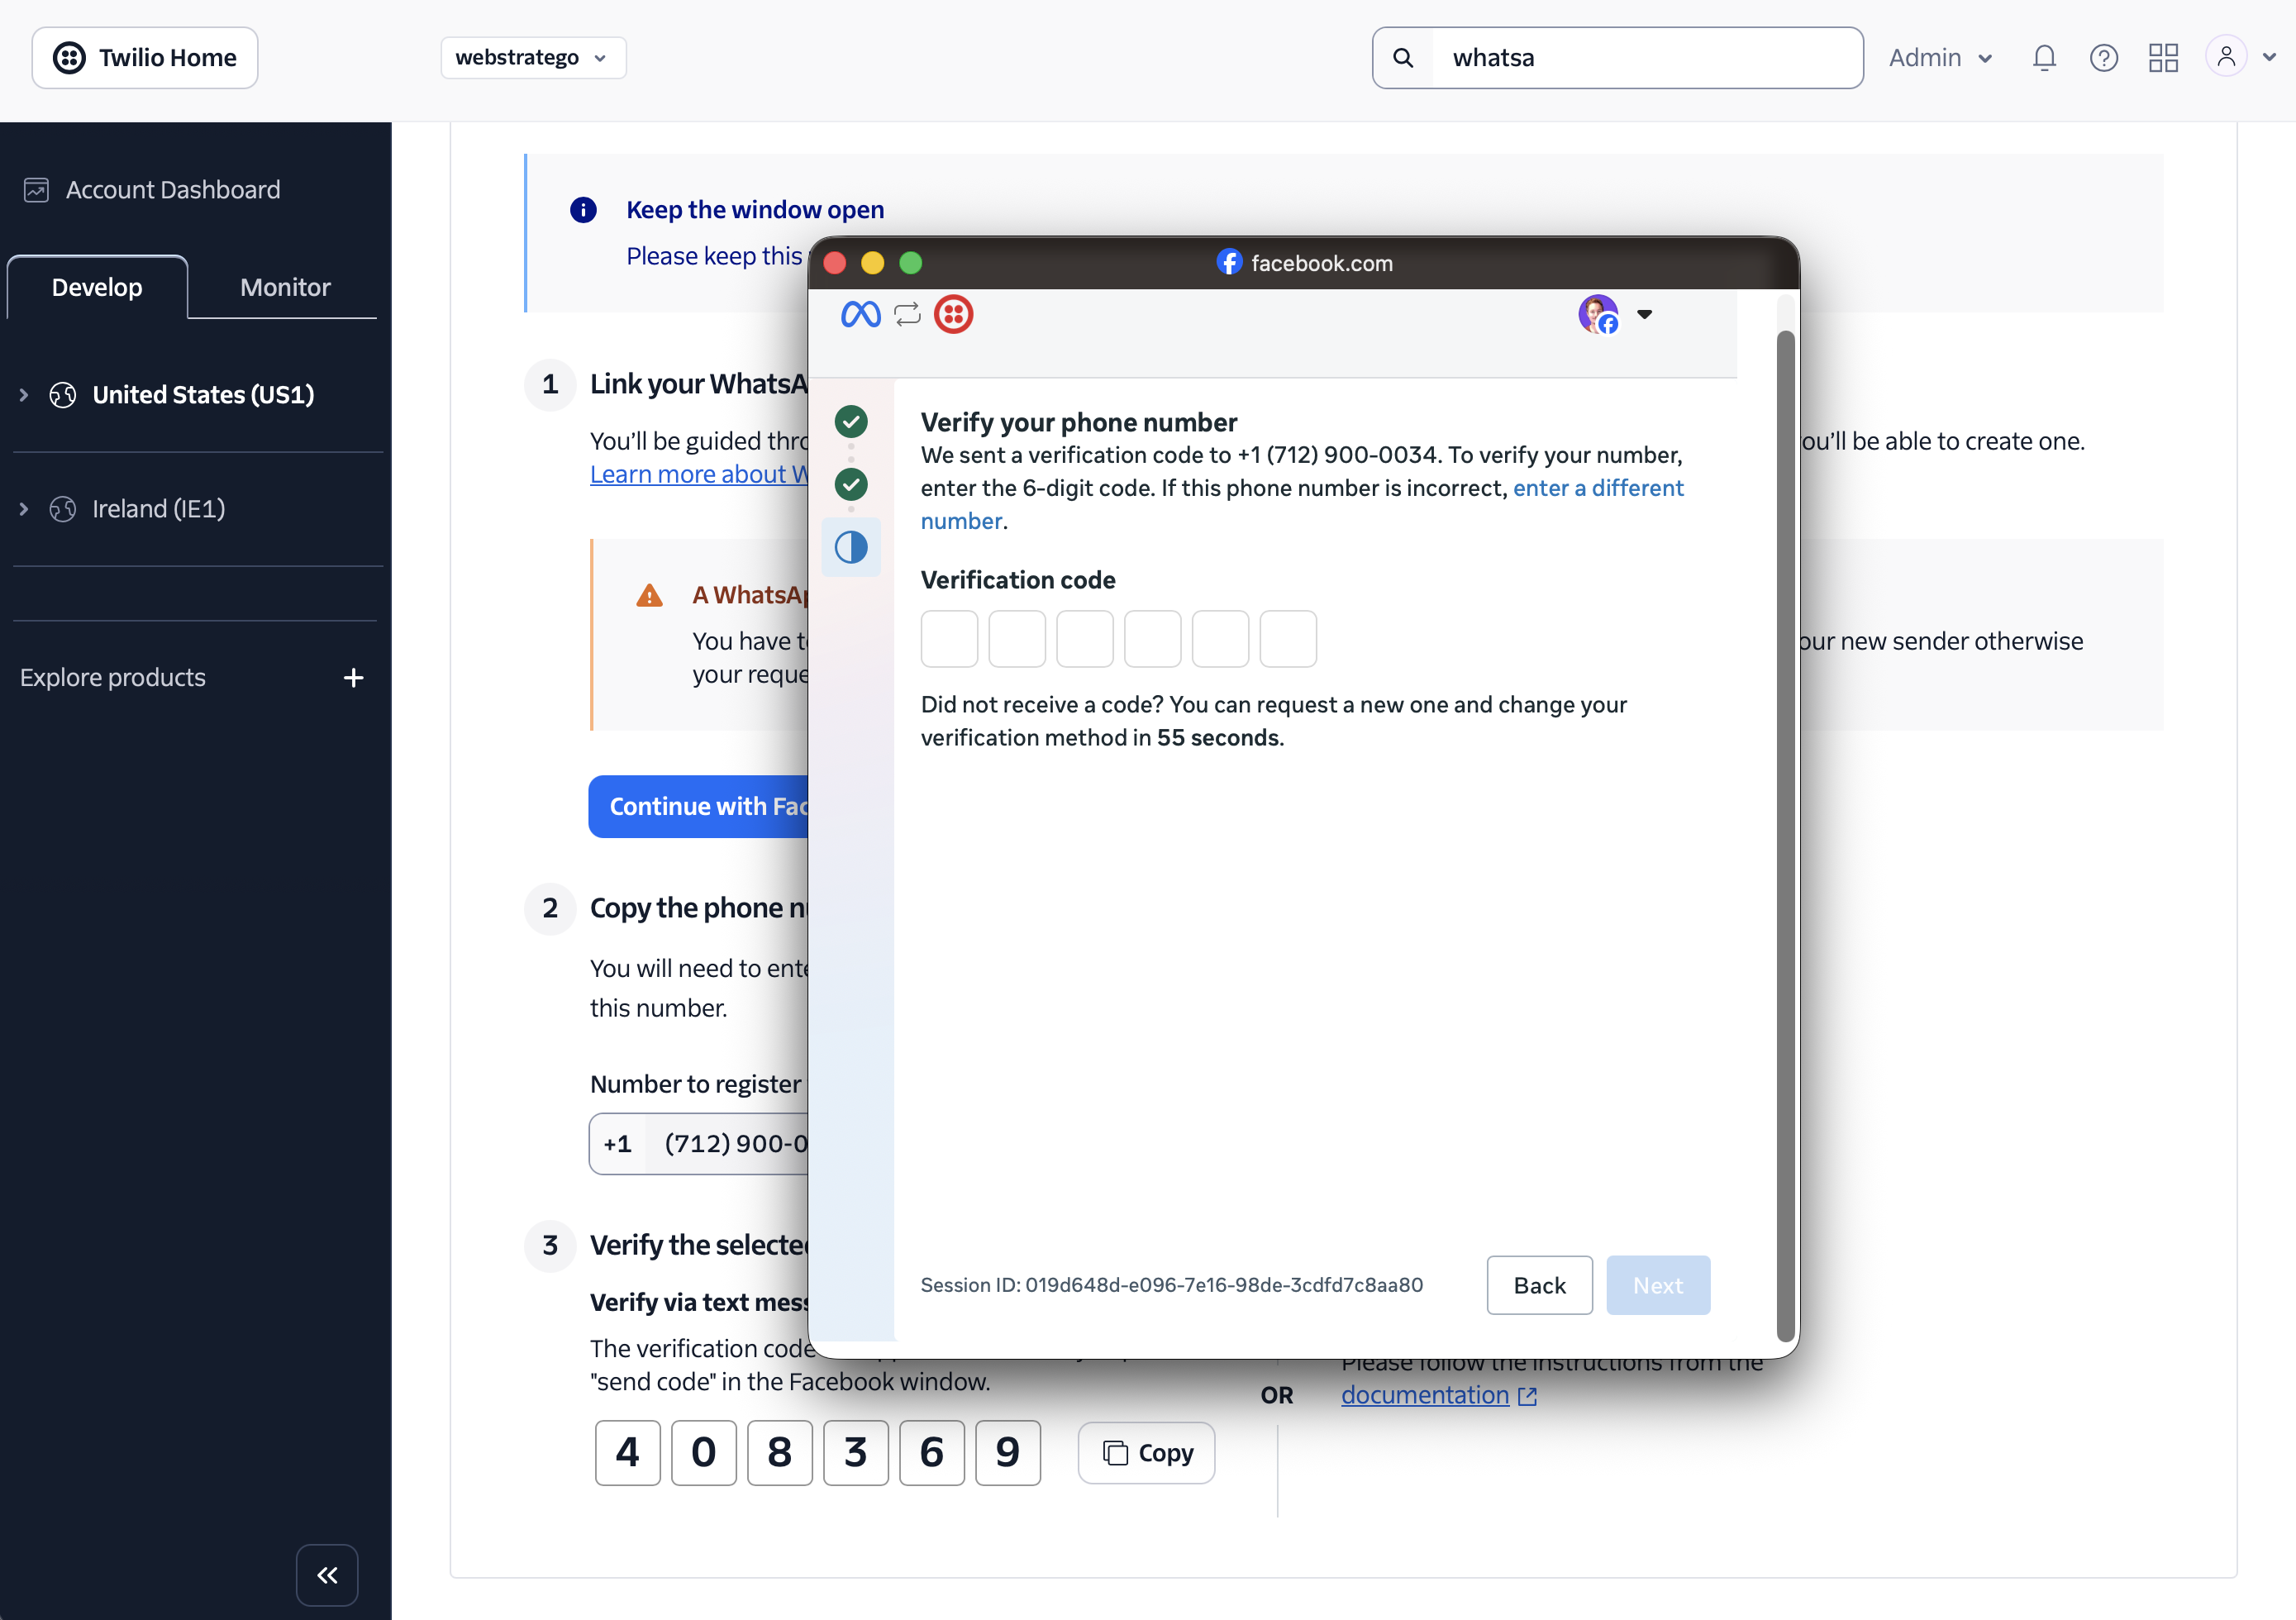
Task: Click the code digit box showing 8
Action: [780, 1453]
